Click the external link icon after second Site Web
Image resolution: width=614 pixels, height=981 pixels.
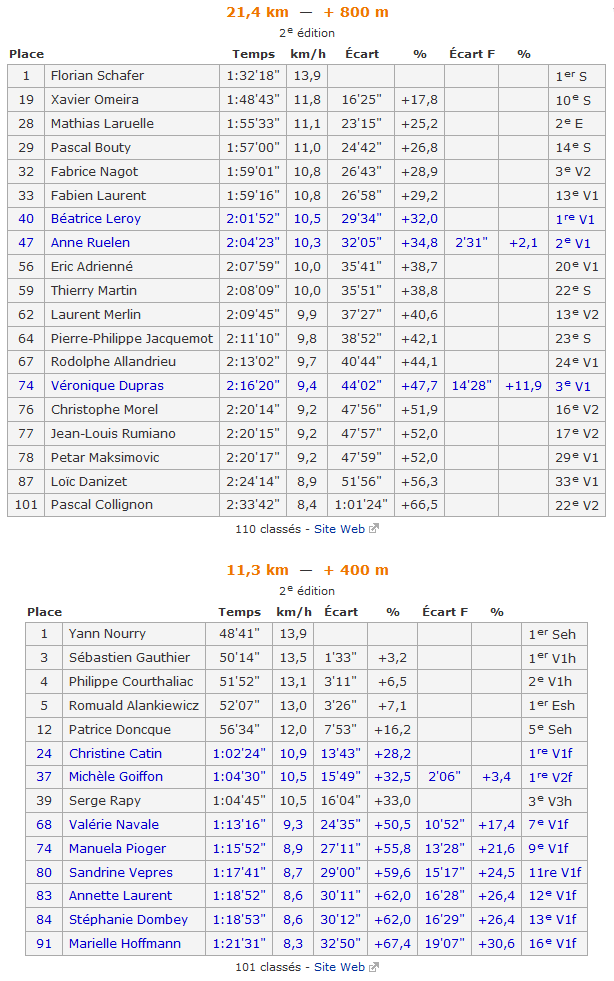click(374, 967)
